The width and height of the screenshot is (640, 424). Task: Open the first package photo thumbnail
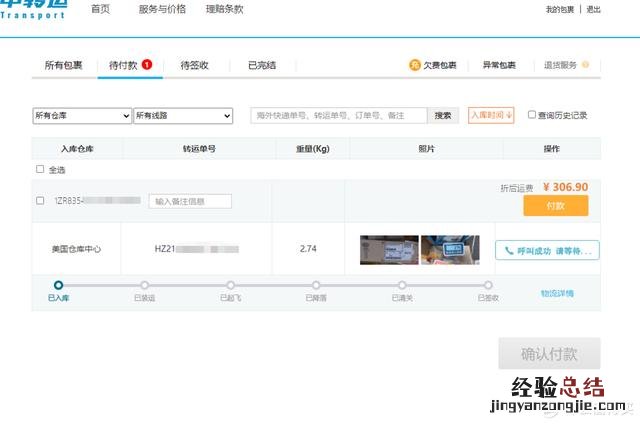coord(388,250)
